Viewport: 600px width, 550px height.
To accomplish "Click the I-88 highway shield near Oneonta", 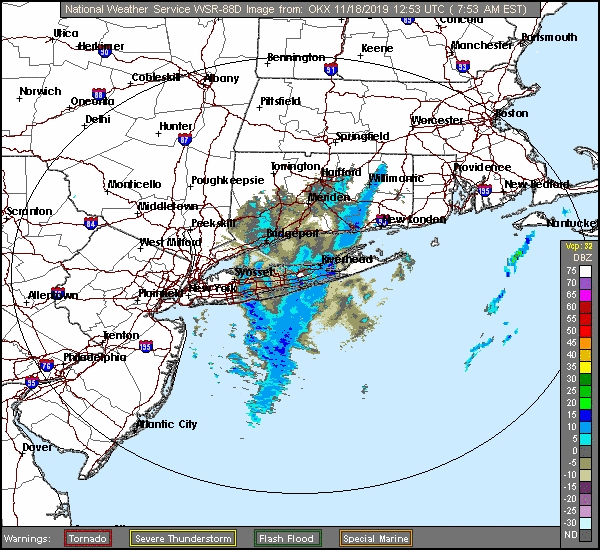I will tap(98, 94).
